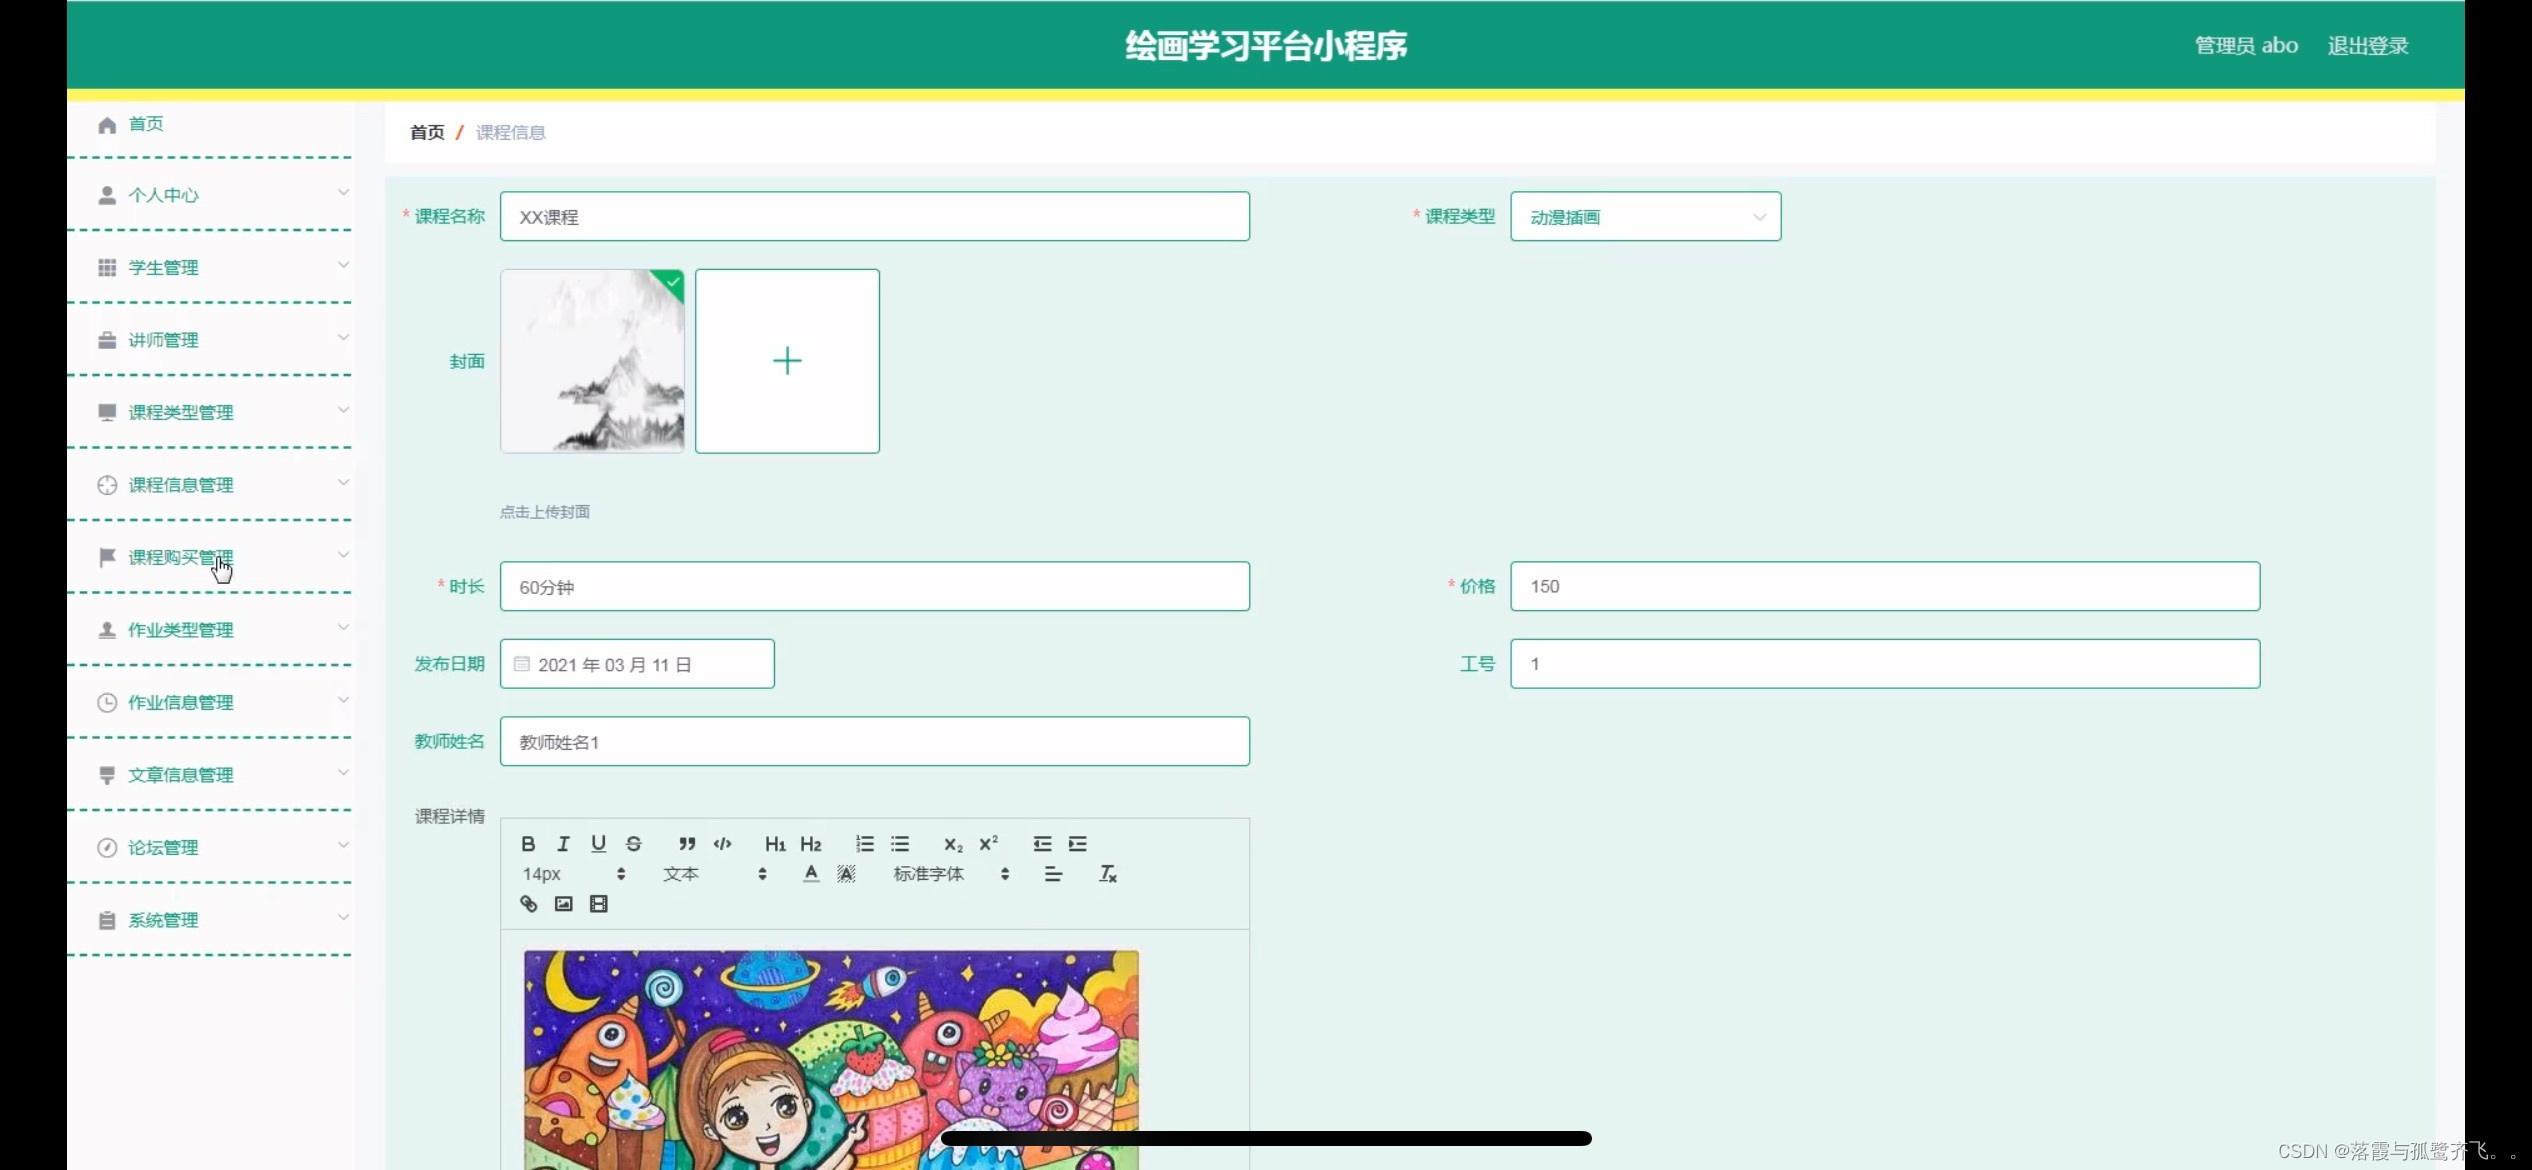Click the 教师姓名 input field

[x=875, y=741]
